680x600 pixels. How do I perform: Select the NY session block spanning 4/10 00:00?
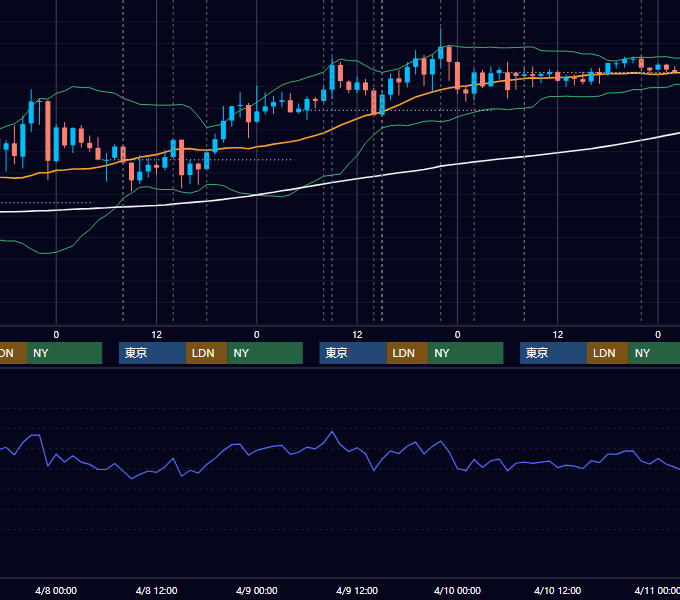[x=466, y=353]
